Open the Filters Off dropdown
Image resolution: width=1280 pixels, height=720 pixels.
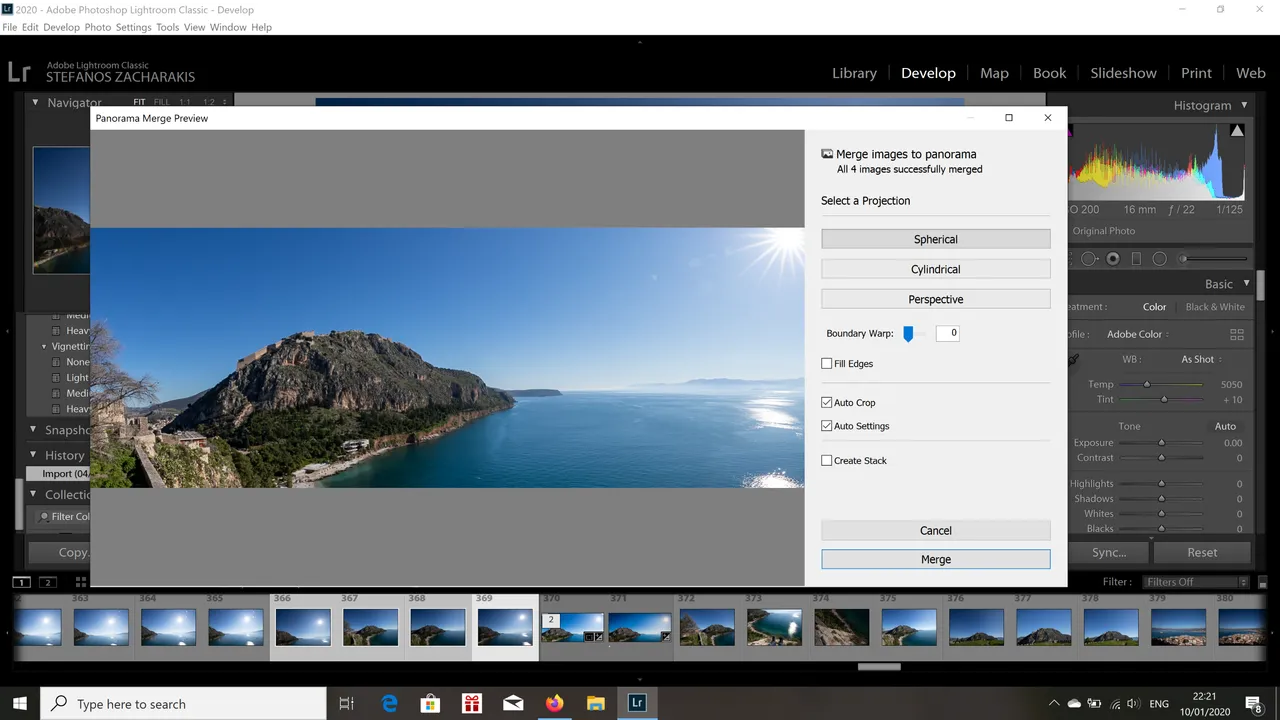(x=1197, y=582)
